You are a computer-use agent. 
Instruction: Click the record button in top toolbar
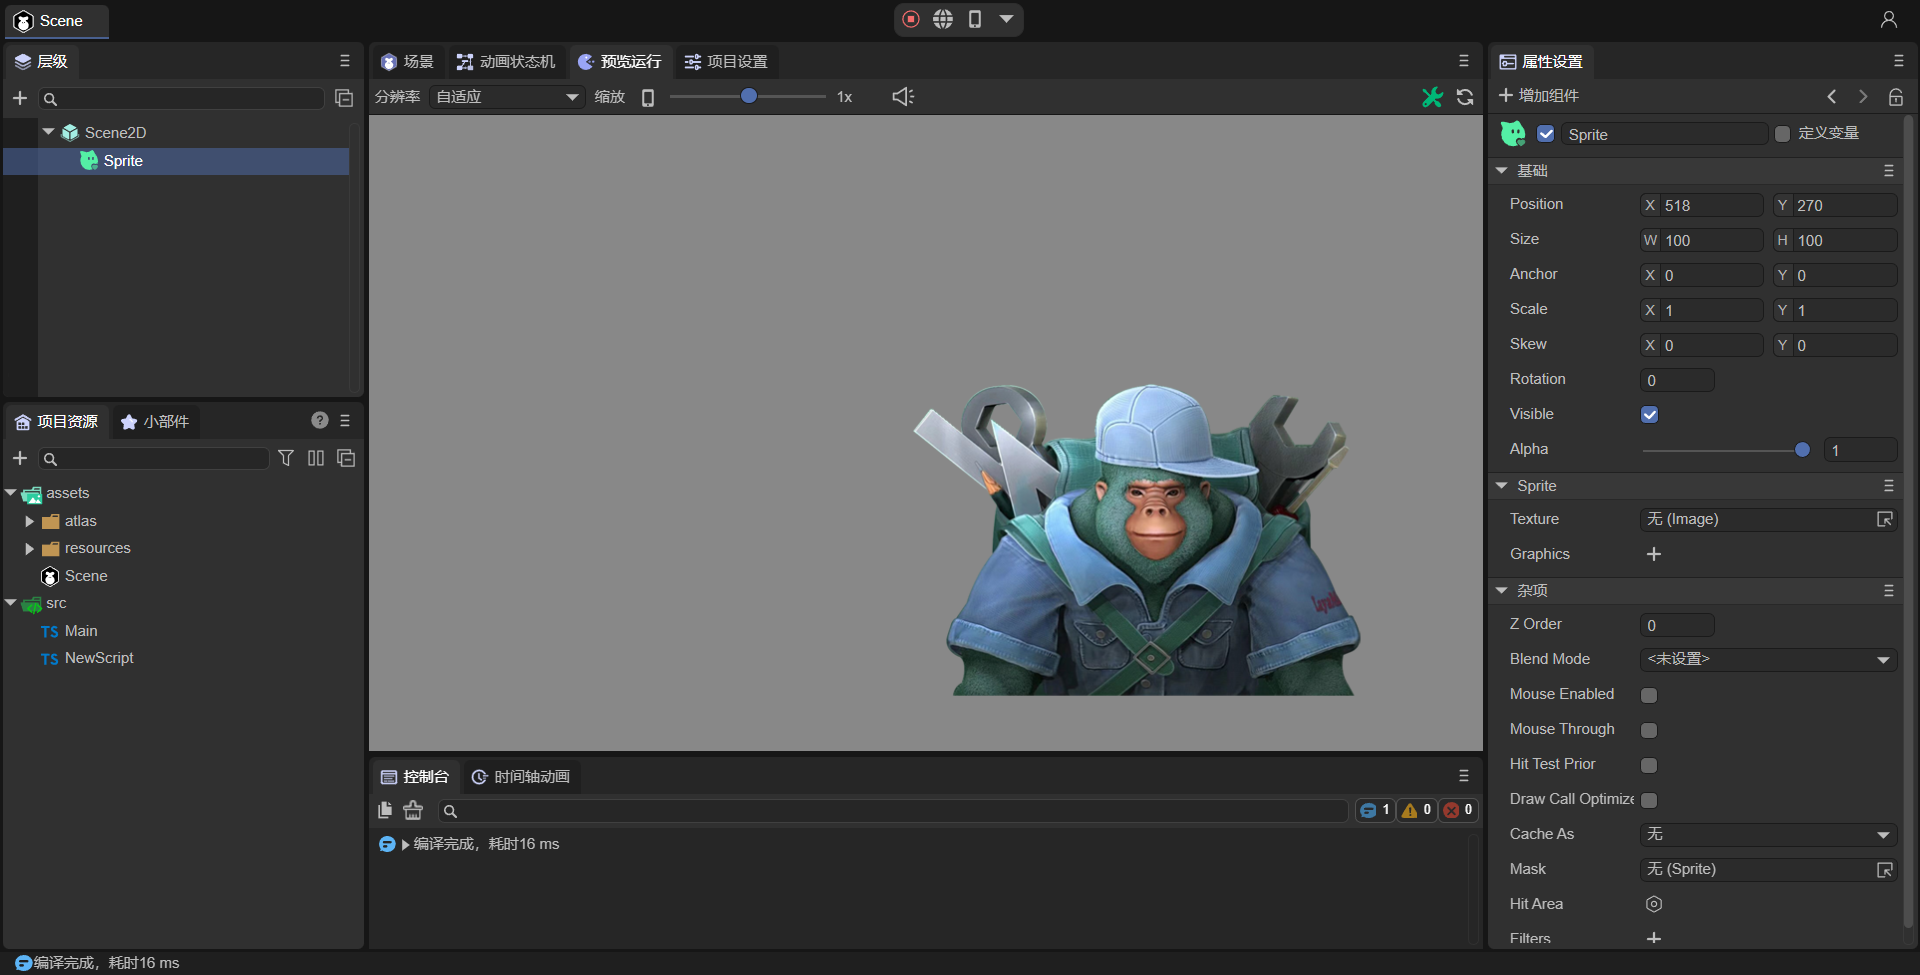911,19
